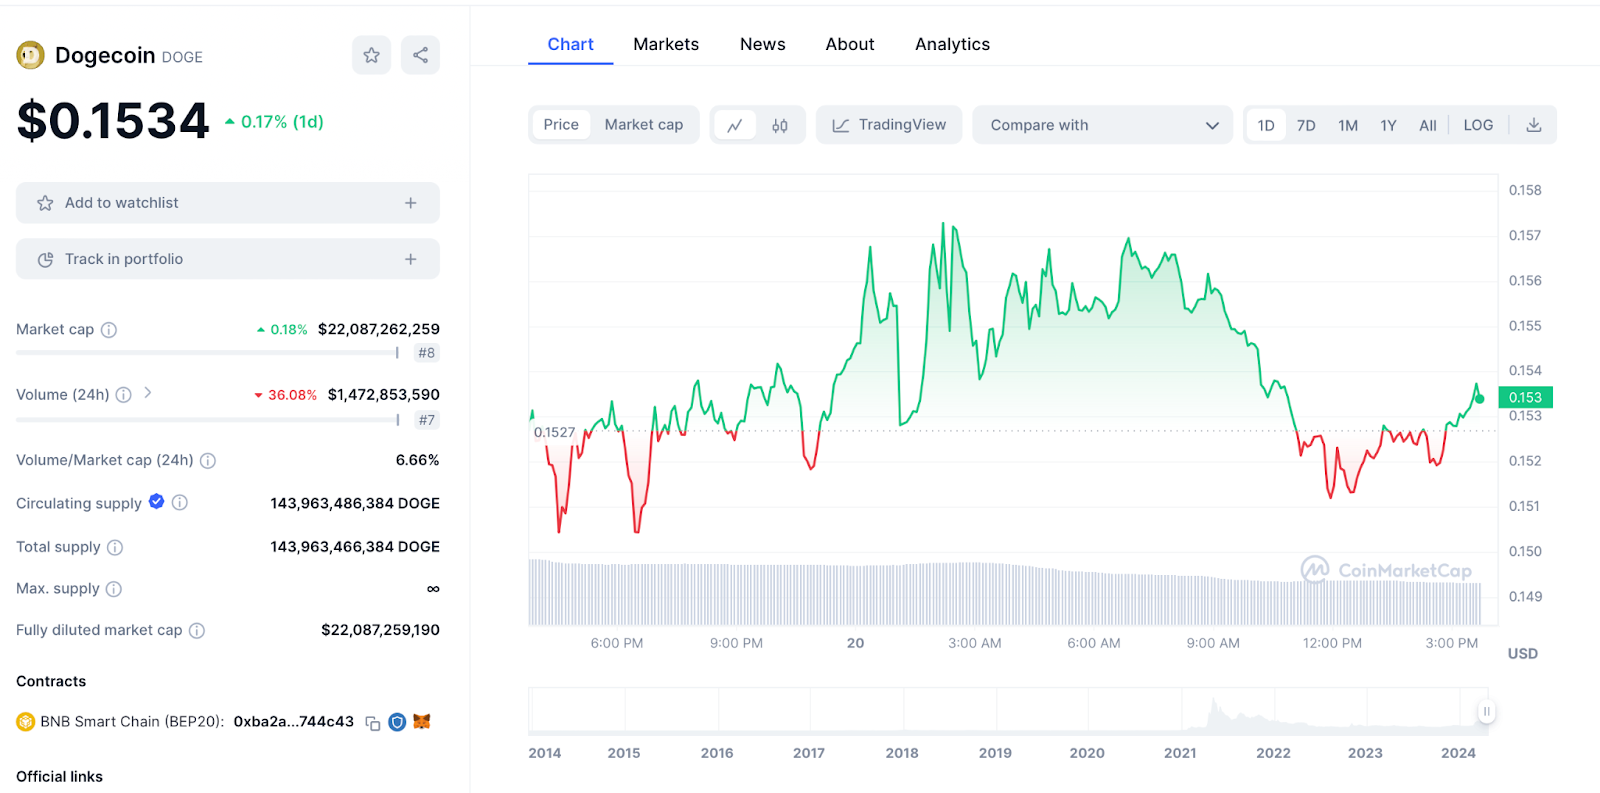This screenshot has width=1600, height=793.
Task: Click the #7 volume rank badge
Action: pos(427,420)
